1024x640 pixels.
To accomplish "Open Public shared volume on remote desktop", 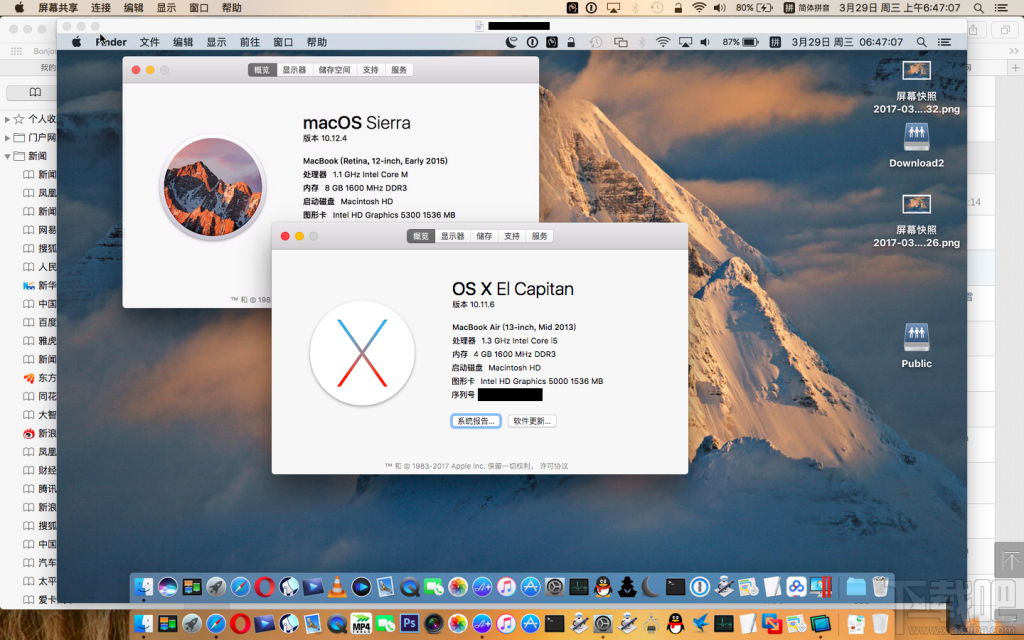I will click(x=916, y=345).
